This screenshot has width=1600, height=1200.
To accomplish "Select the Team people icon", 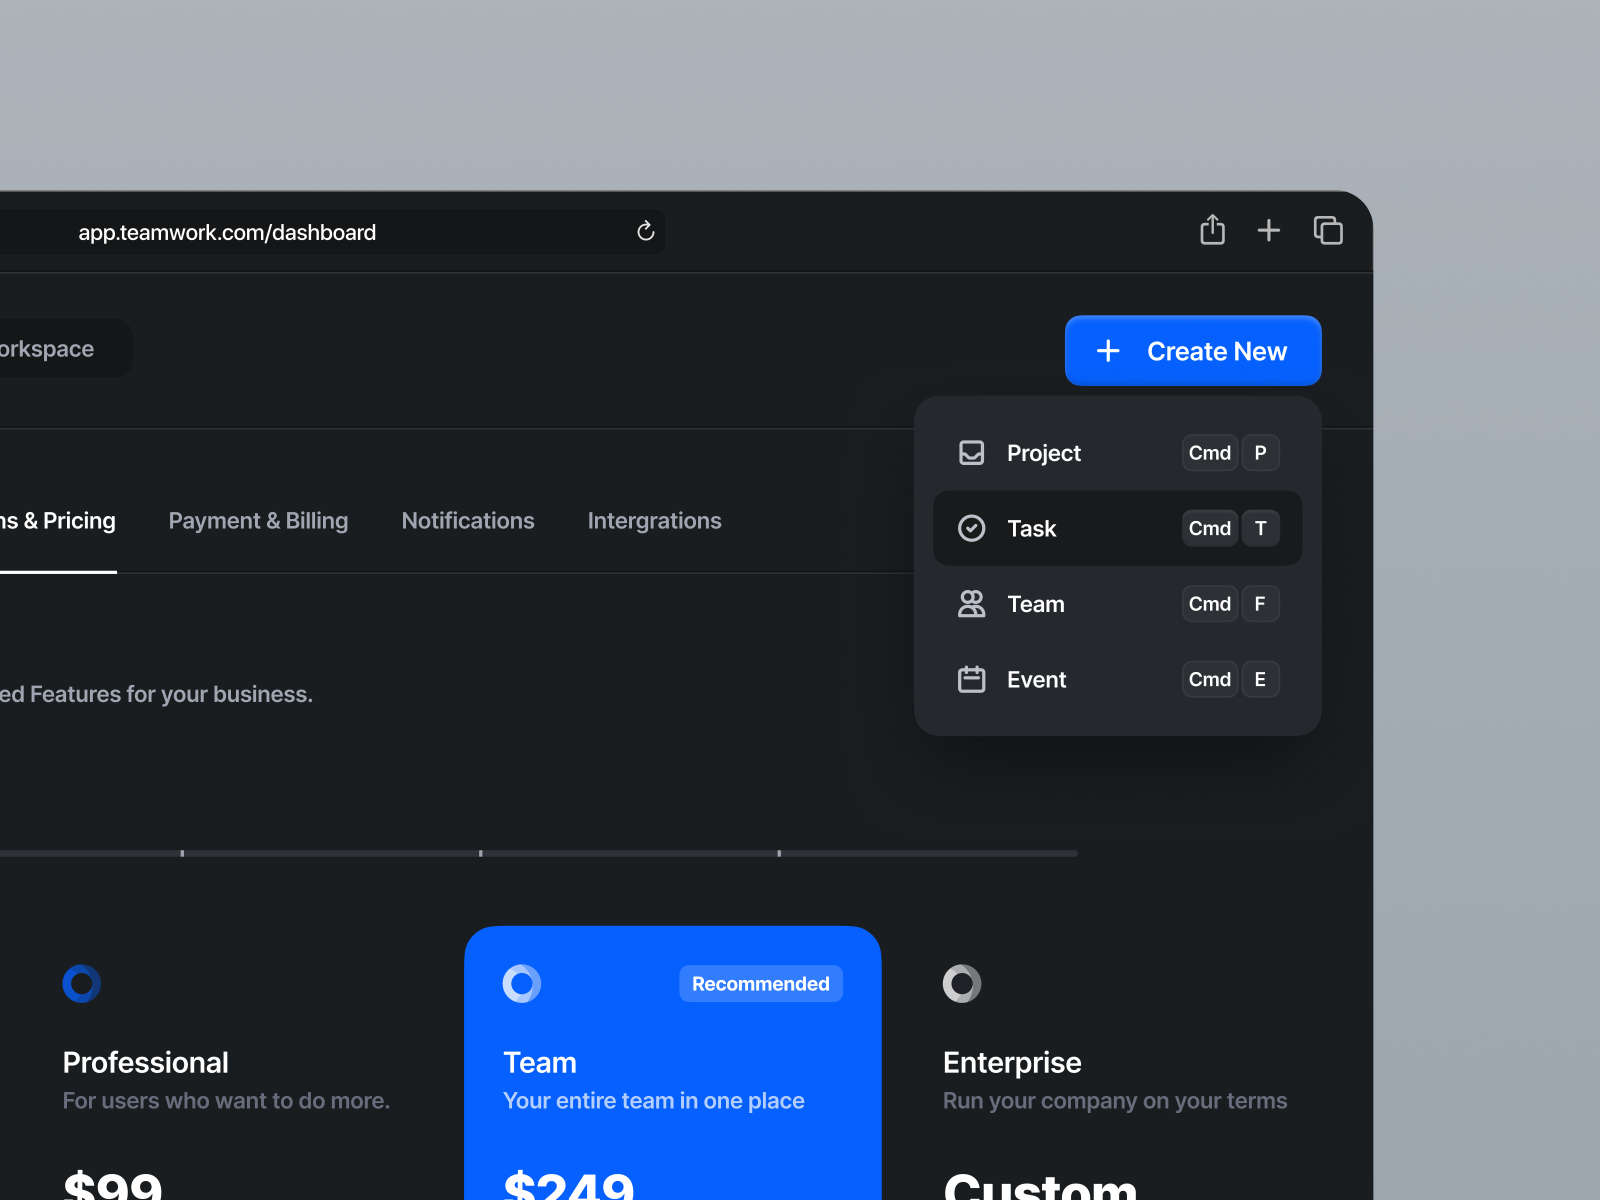I will (971, 603).
